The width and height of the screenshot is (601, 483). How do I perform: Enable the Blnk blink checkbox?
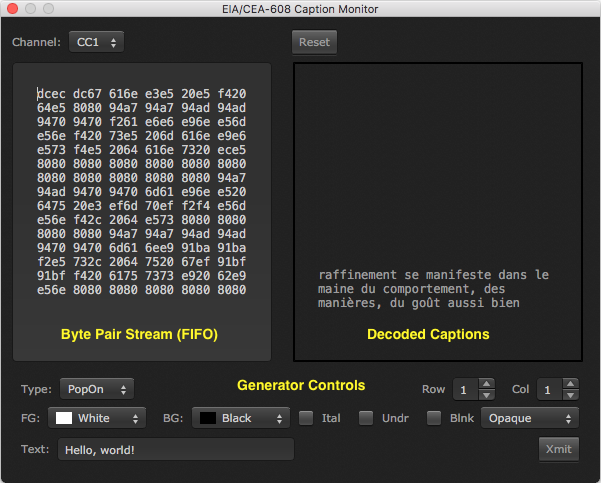(435, 418)
